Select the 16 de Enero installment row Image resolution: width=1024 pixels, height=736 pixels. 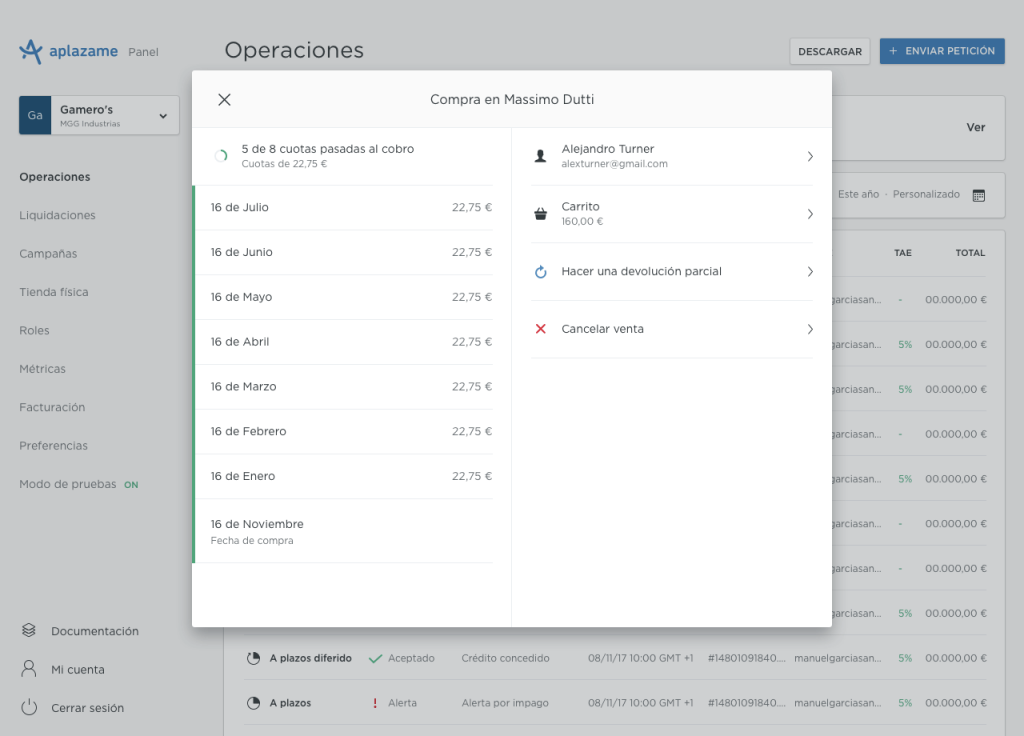tap(344, 476)
